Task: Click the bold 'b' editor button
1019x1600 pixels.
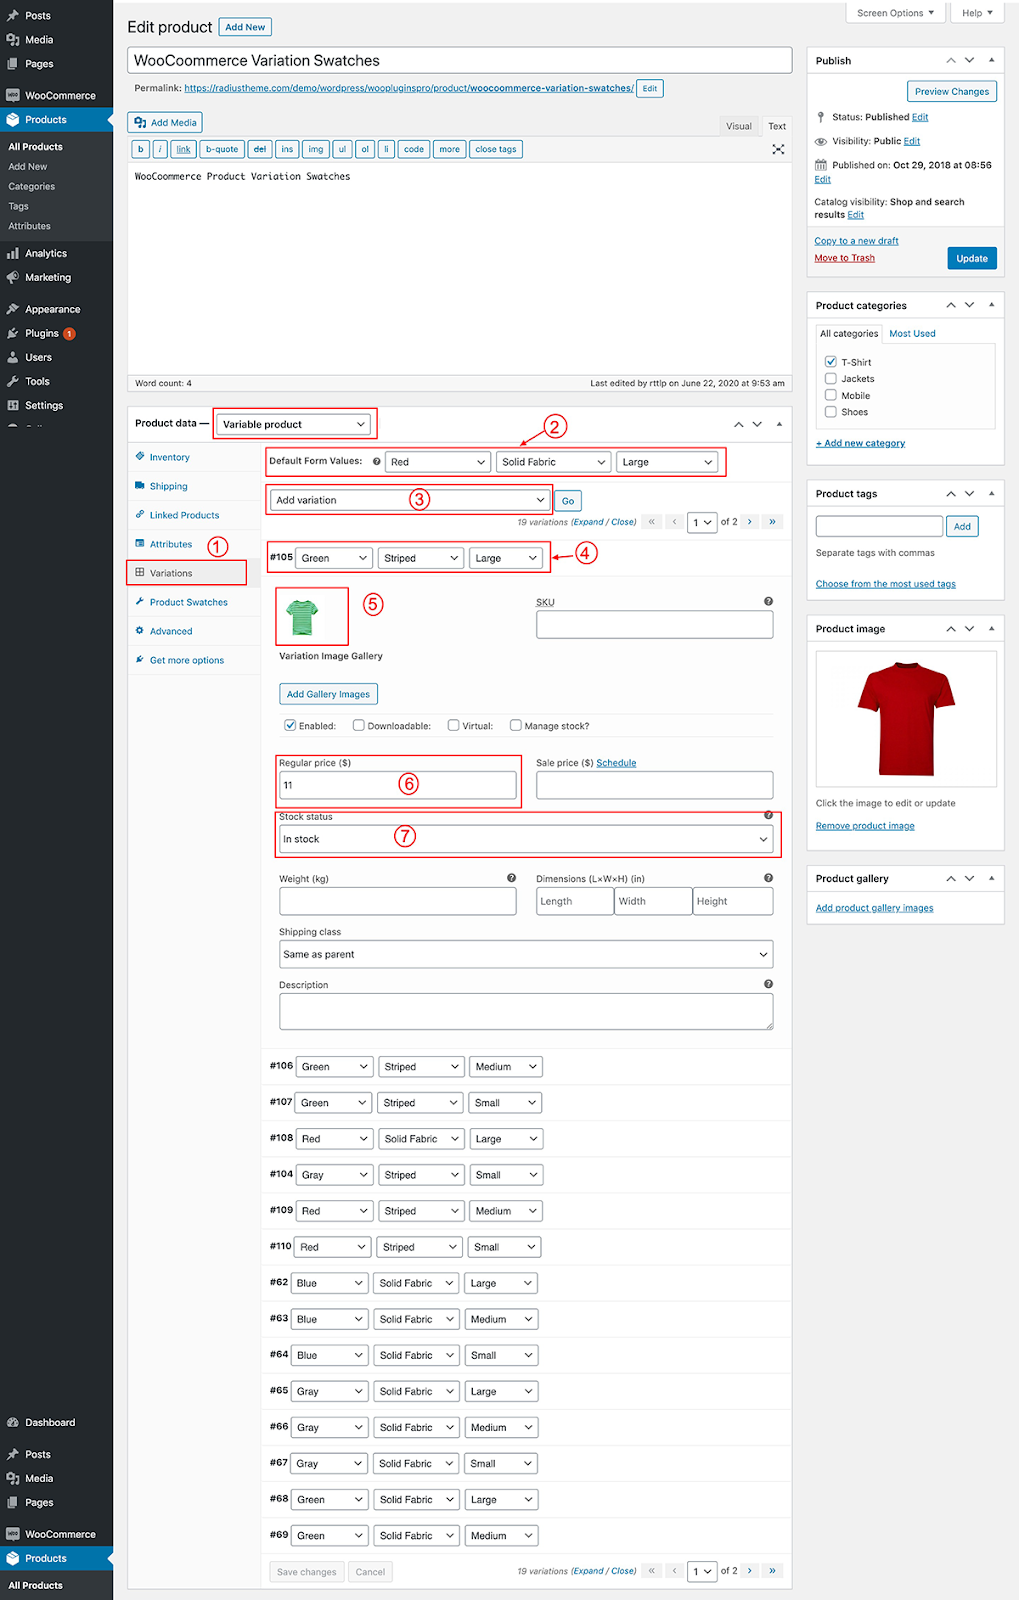Action: coord(141,149)
